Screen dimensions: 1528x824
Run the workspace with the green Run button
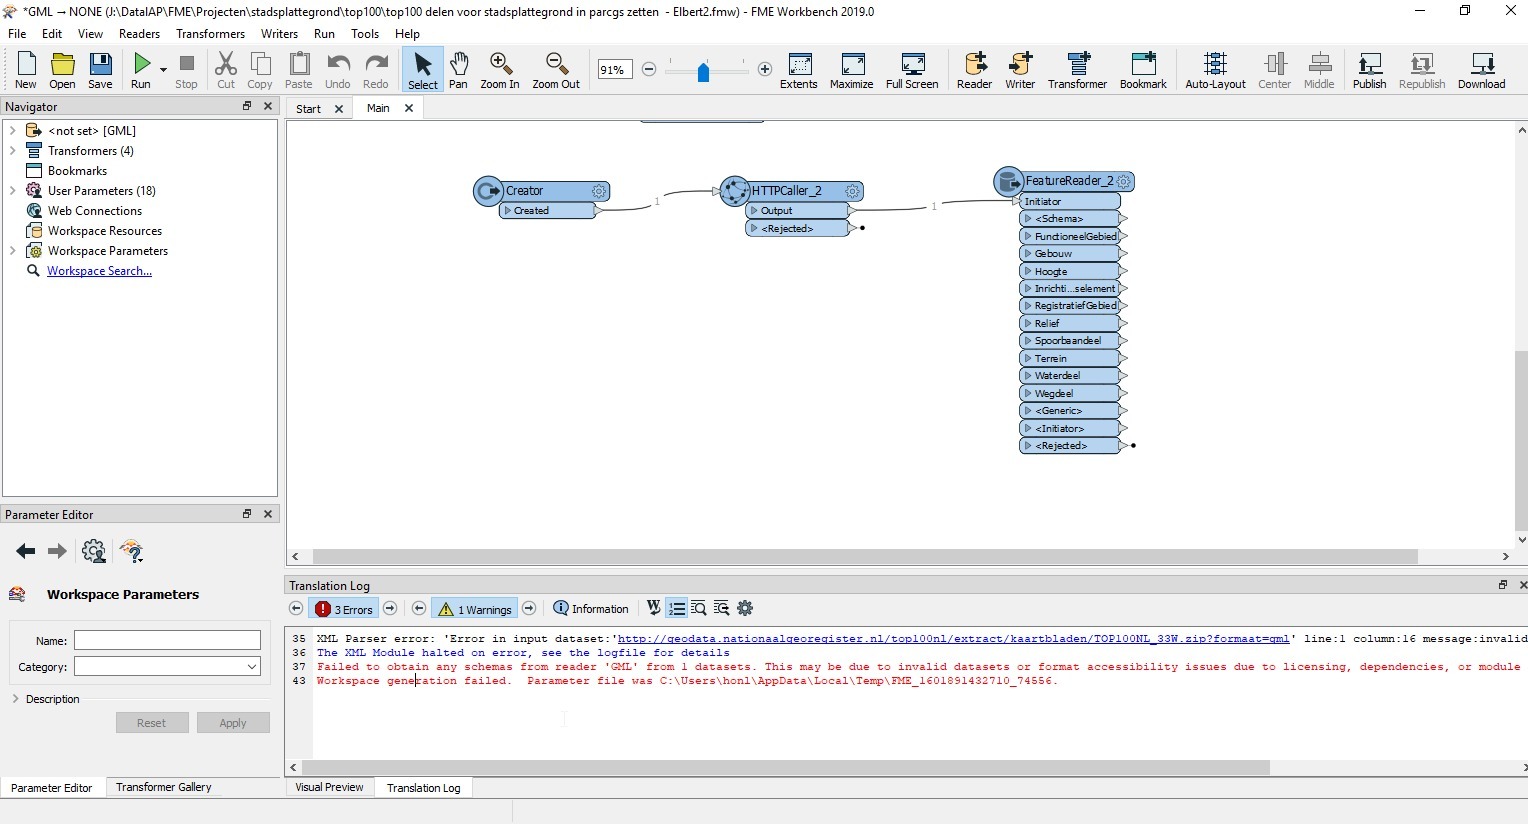(x=141, y=70)
